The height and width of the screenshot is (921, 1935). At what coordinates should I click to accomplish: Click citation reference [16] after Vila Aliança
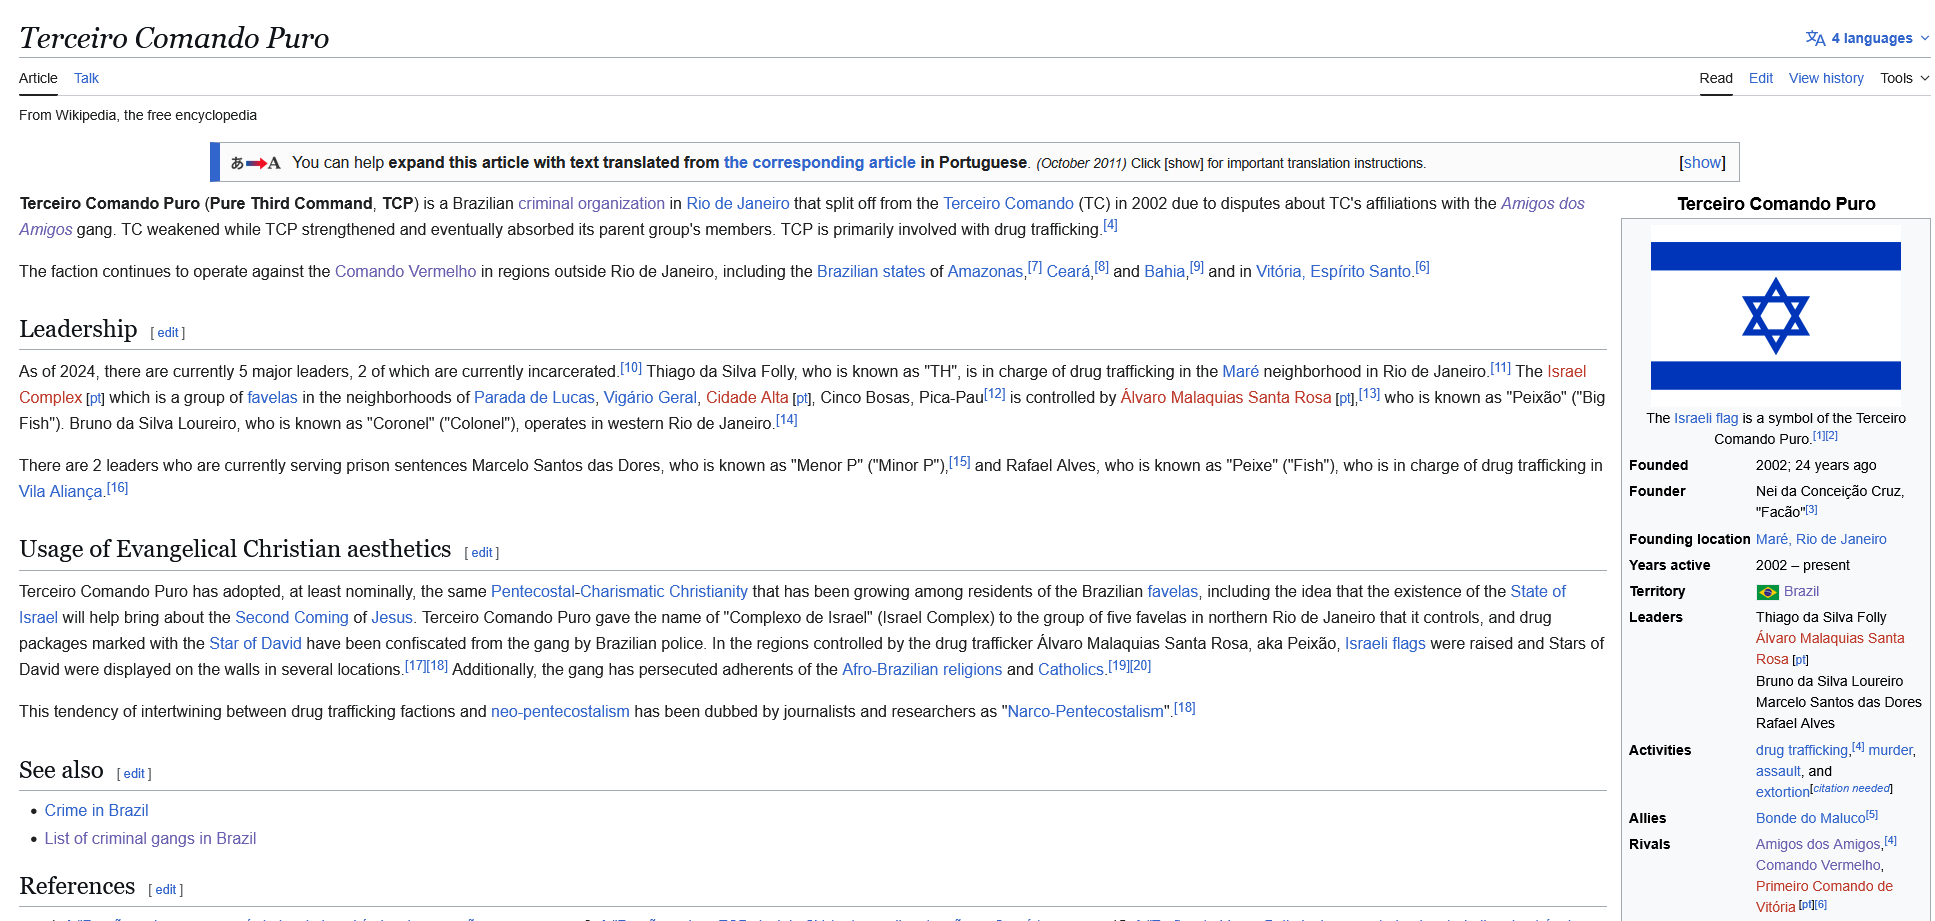(x=118, y=488)
